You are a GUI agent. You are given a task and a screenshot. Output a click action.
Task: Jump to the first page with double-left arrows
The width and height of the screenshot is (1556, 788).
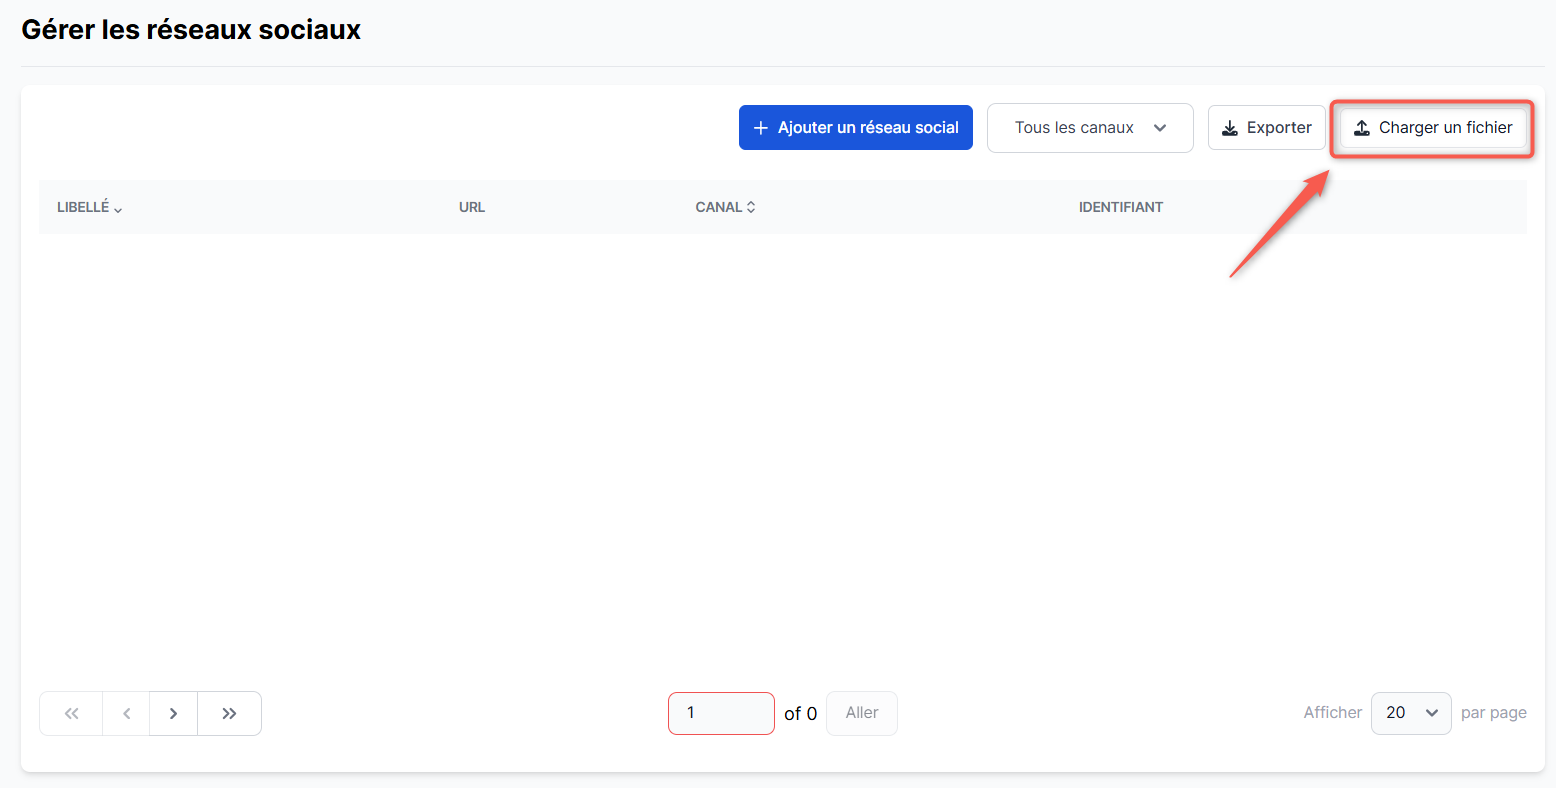click(x=71, y=713)
